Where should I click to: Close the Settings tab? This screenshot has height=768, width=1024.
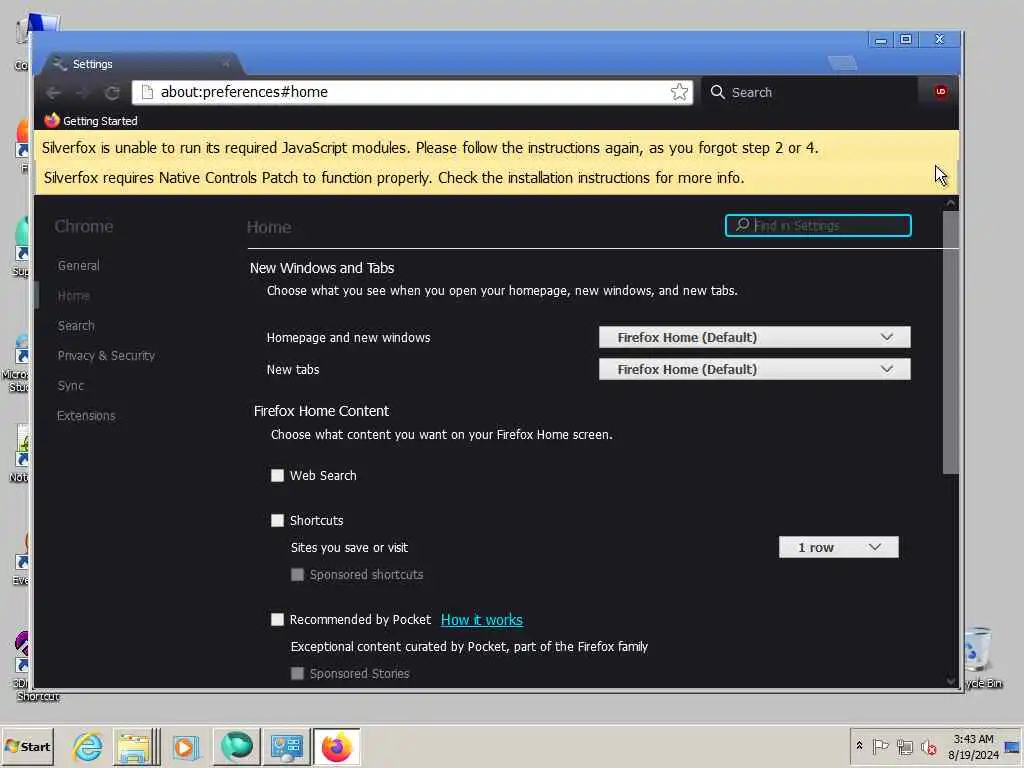click(x=226, y=63)
